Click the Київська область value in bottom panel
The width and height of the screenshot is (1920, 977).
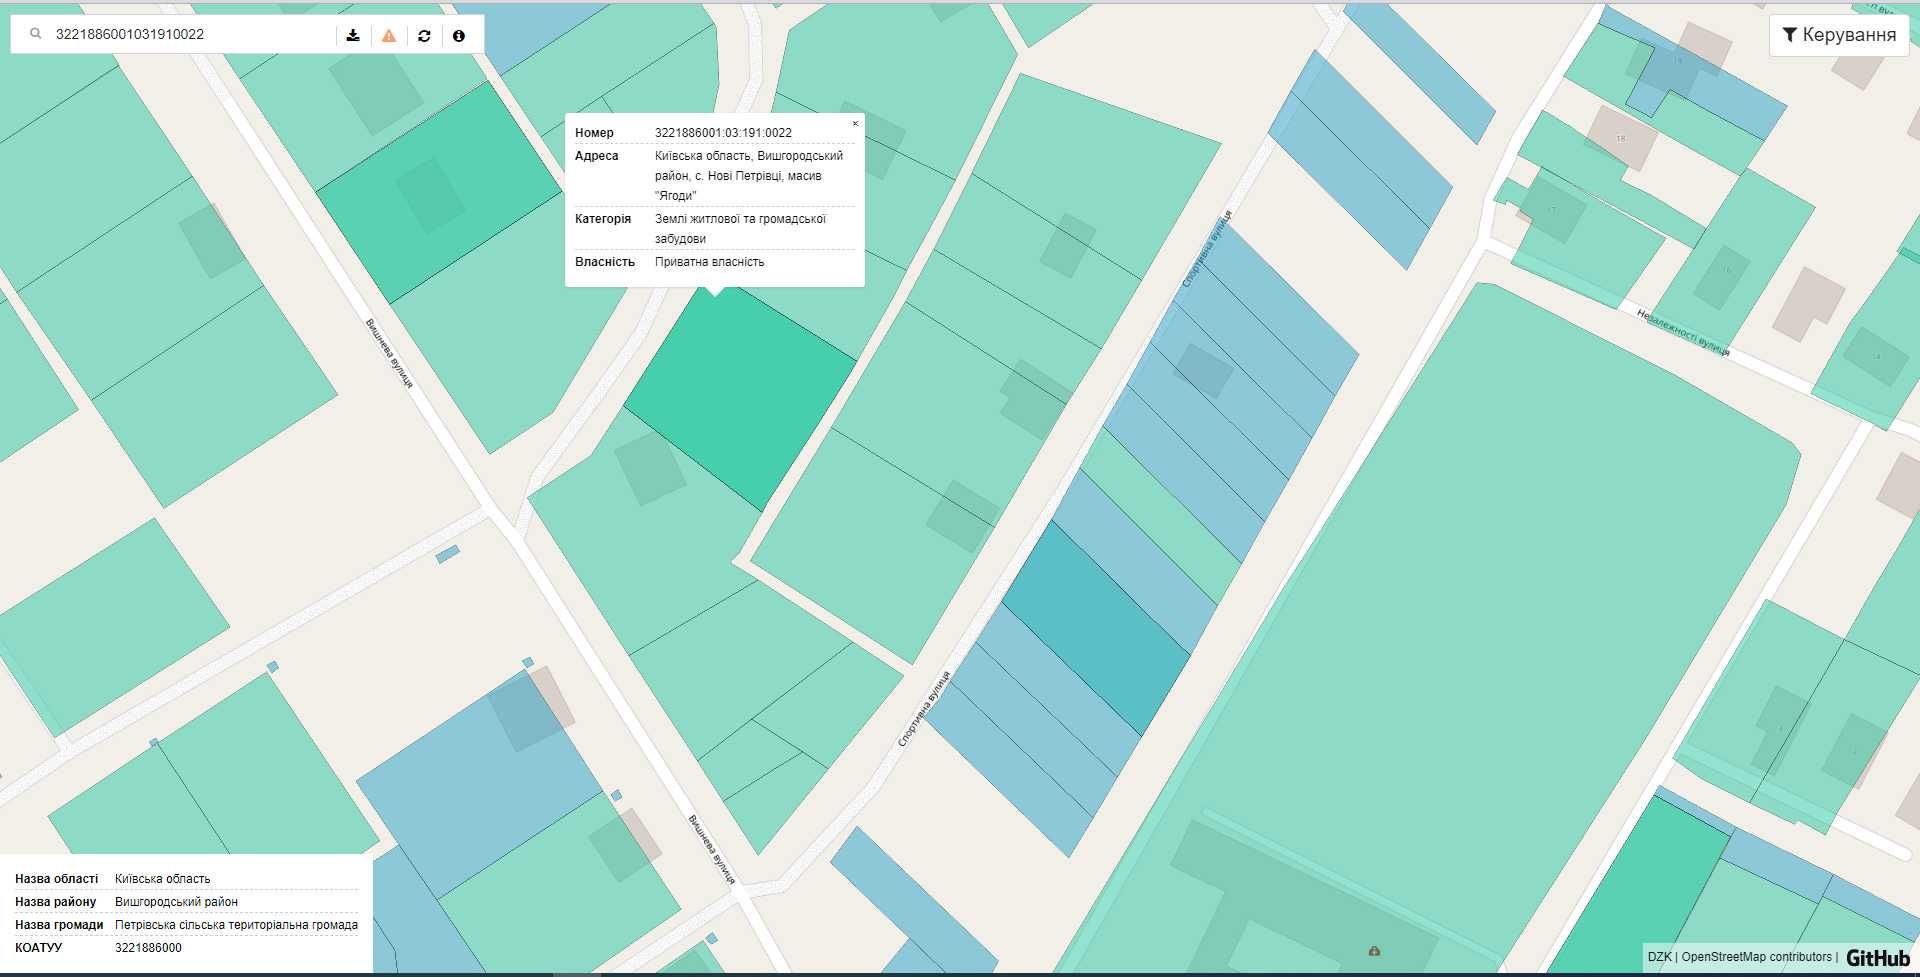click(162, 879)
